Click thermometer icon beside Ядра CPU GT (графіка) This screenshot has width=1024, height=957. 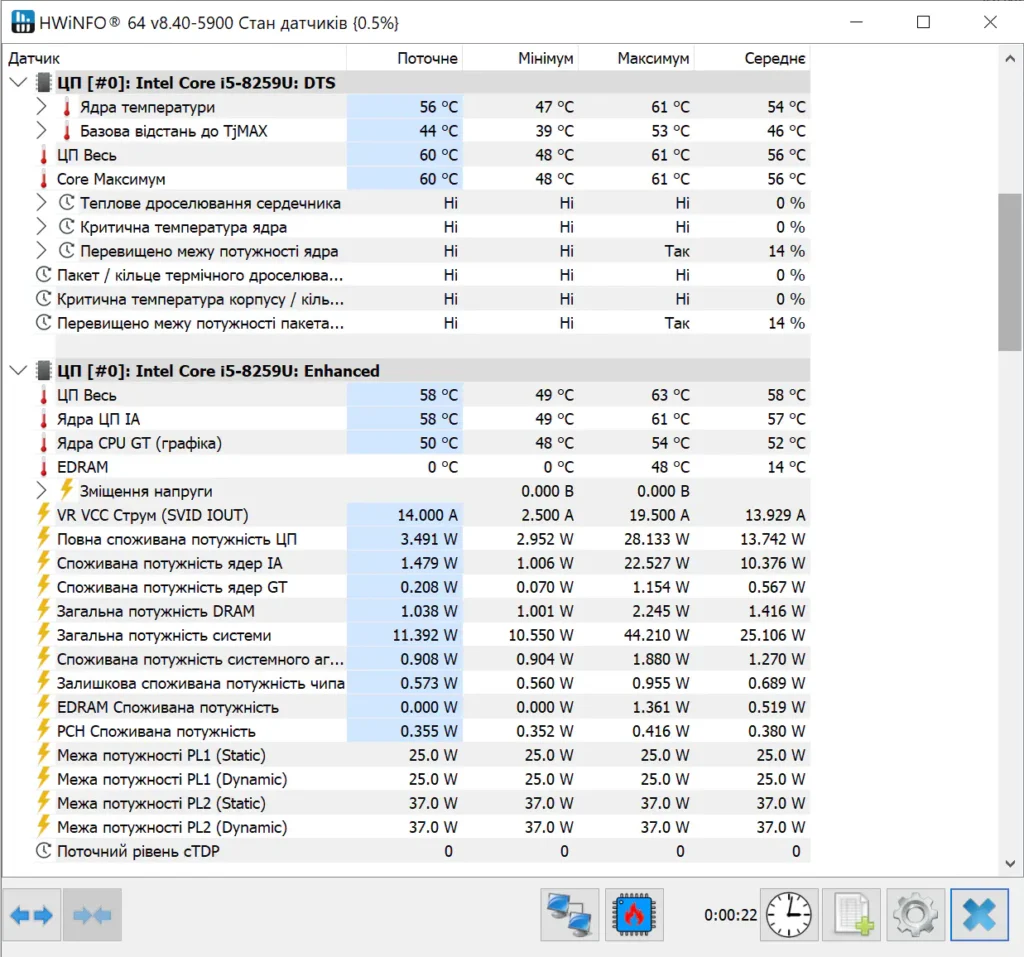tap(44, 443)
